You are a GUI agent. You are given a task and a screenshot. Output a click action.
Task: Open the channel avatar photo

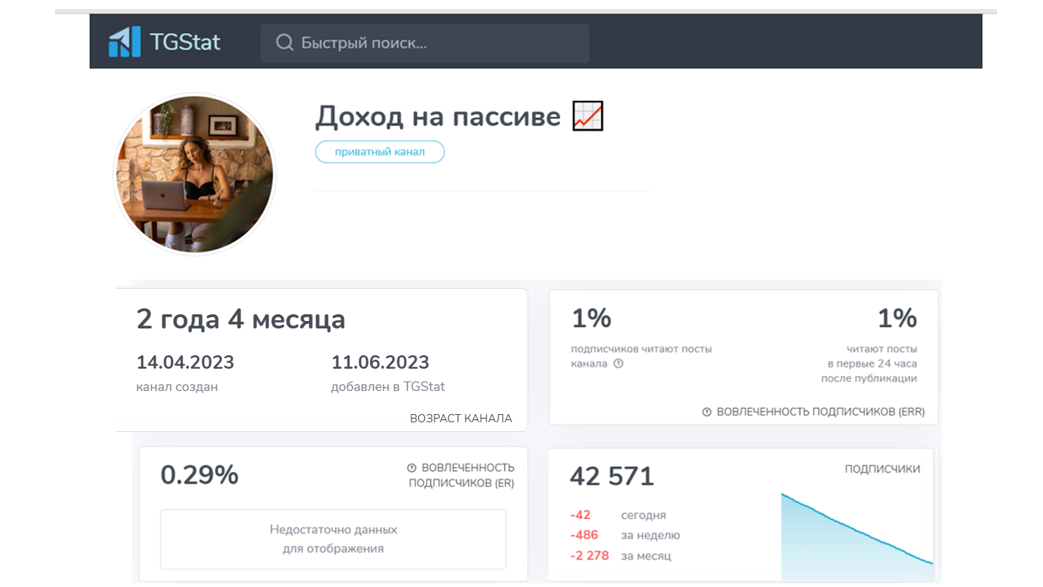(194, 173)
